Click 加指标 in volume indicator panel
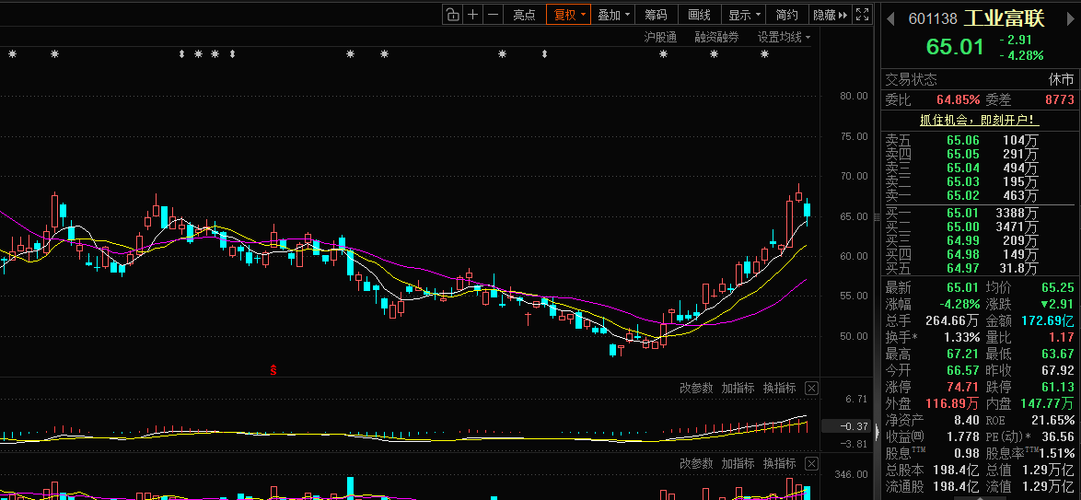Screen dimensions: 1081x500 738,463
